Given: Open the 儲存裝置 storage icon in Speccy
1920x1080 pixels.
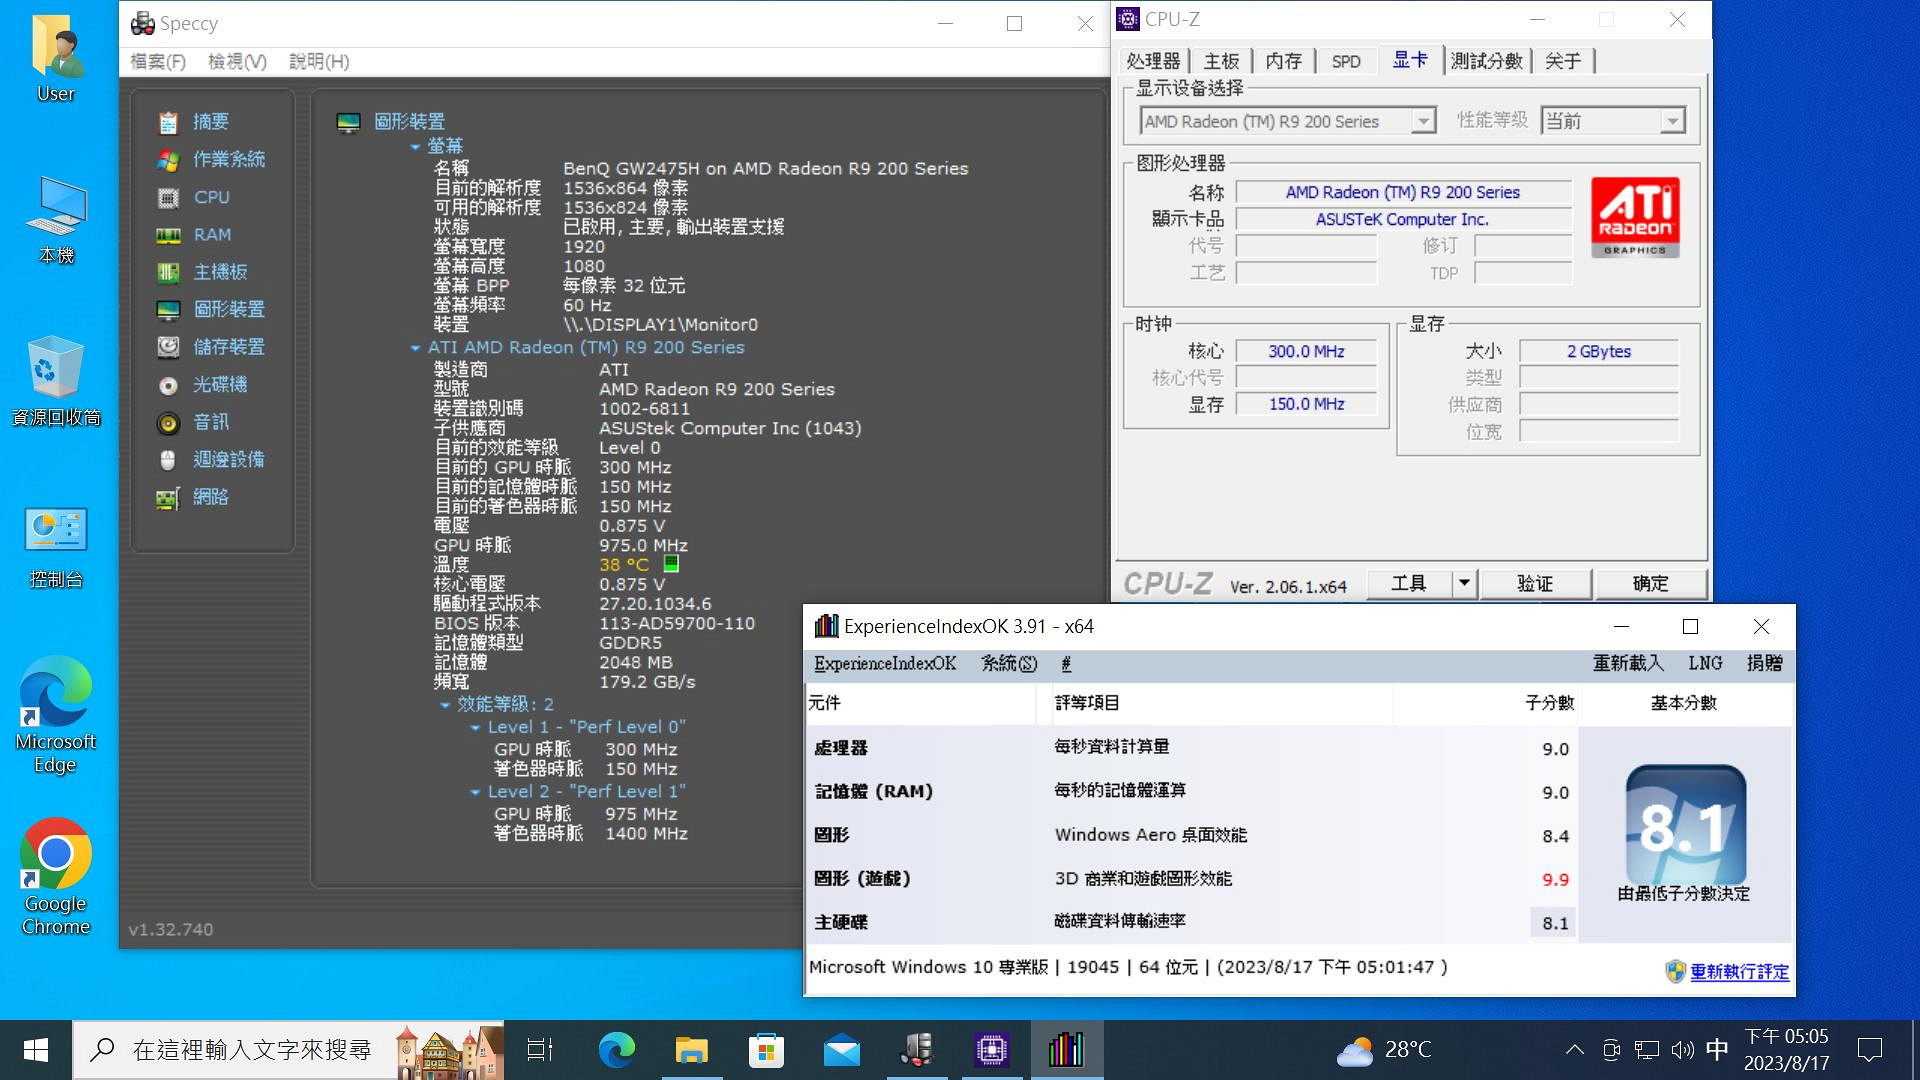Looking at the screenshot, I should click(x=168, y=347).
